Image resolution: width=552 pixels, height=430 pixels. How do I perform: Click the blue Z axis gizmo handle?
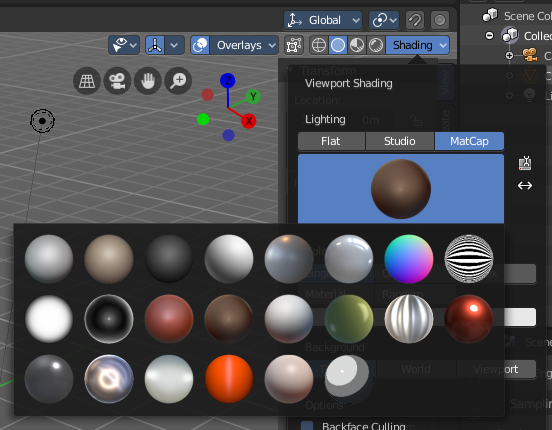pos(227,81)
